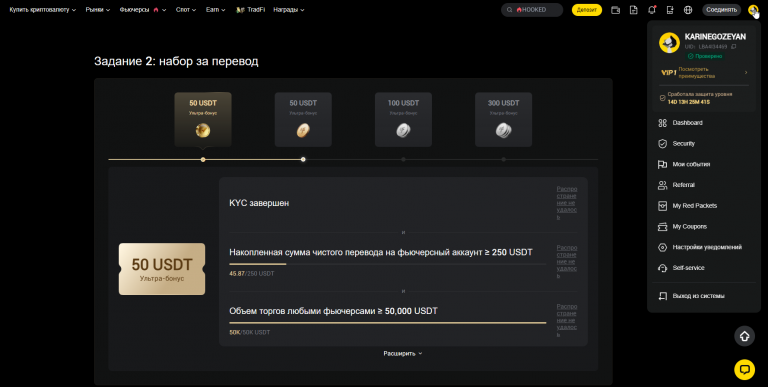
Task: Click the Выход из системы logout icon
Action: pyautogui.click(x=663, y=296)
